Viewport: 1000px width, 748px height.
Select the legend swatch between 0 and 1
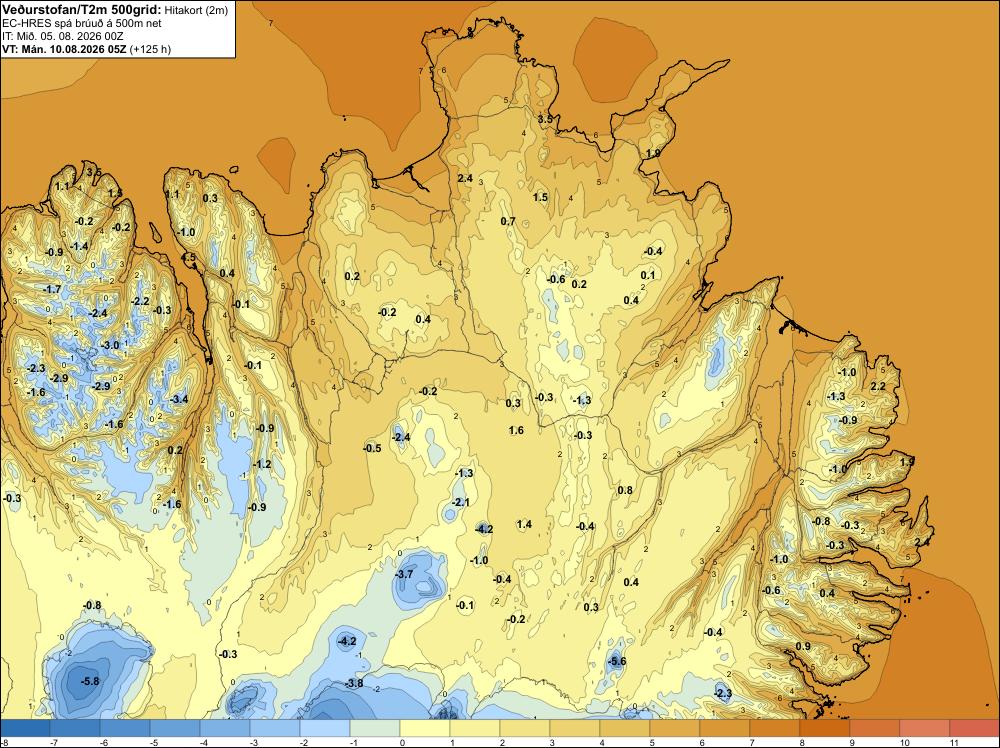coord(425,728)
